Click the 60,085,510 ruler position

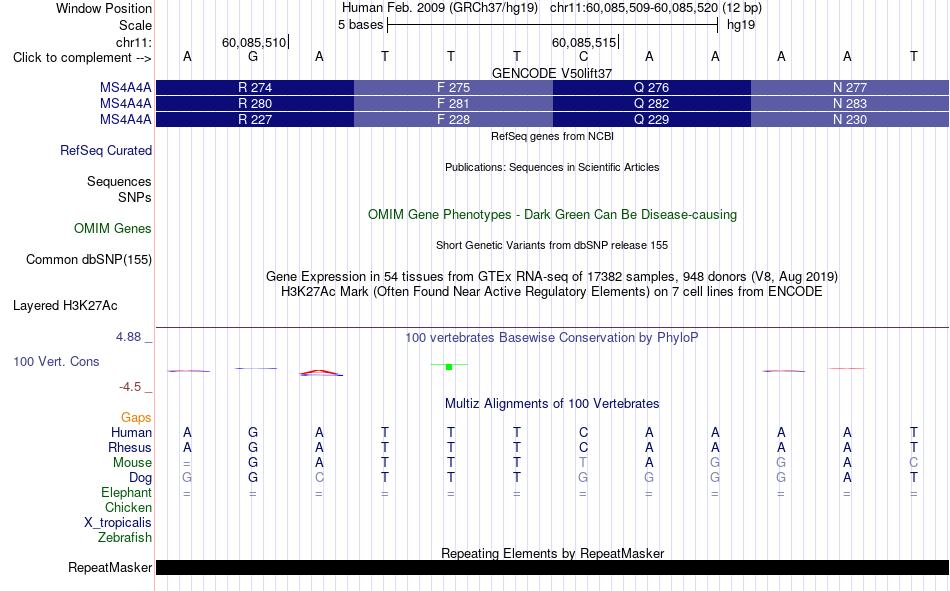click(x=254, y=42)
